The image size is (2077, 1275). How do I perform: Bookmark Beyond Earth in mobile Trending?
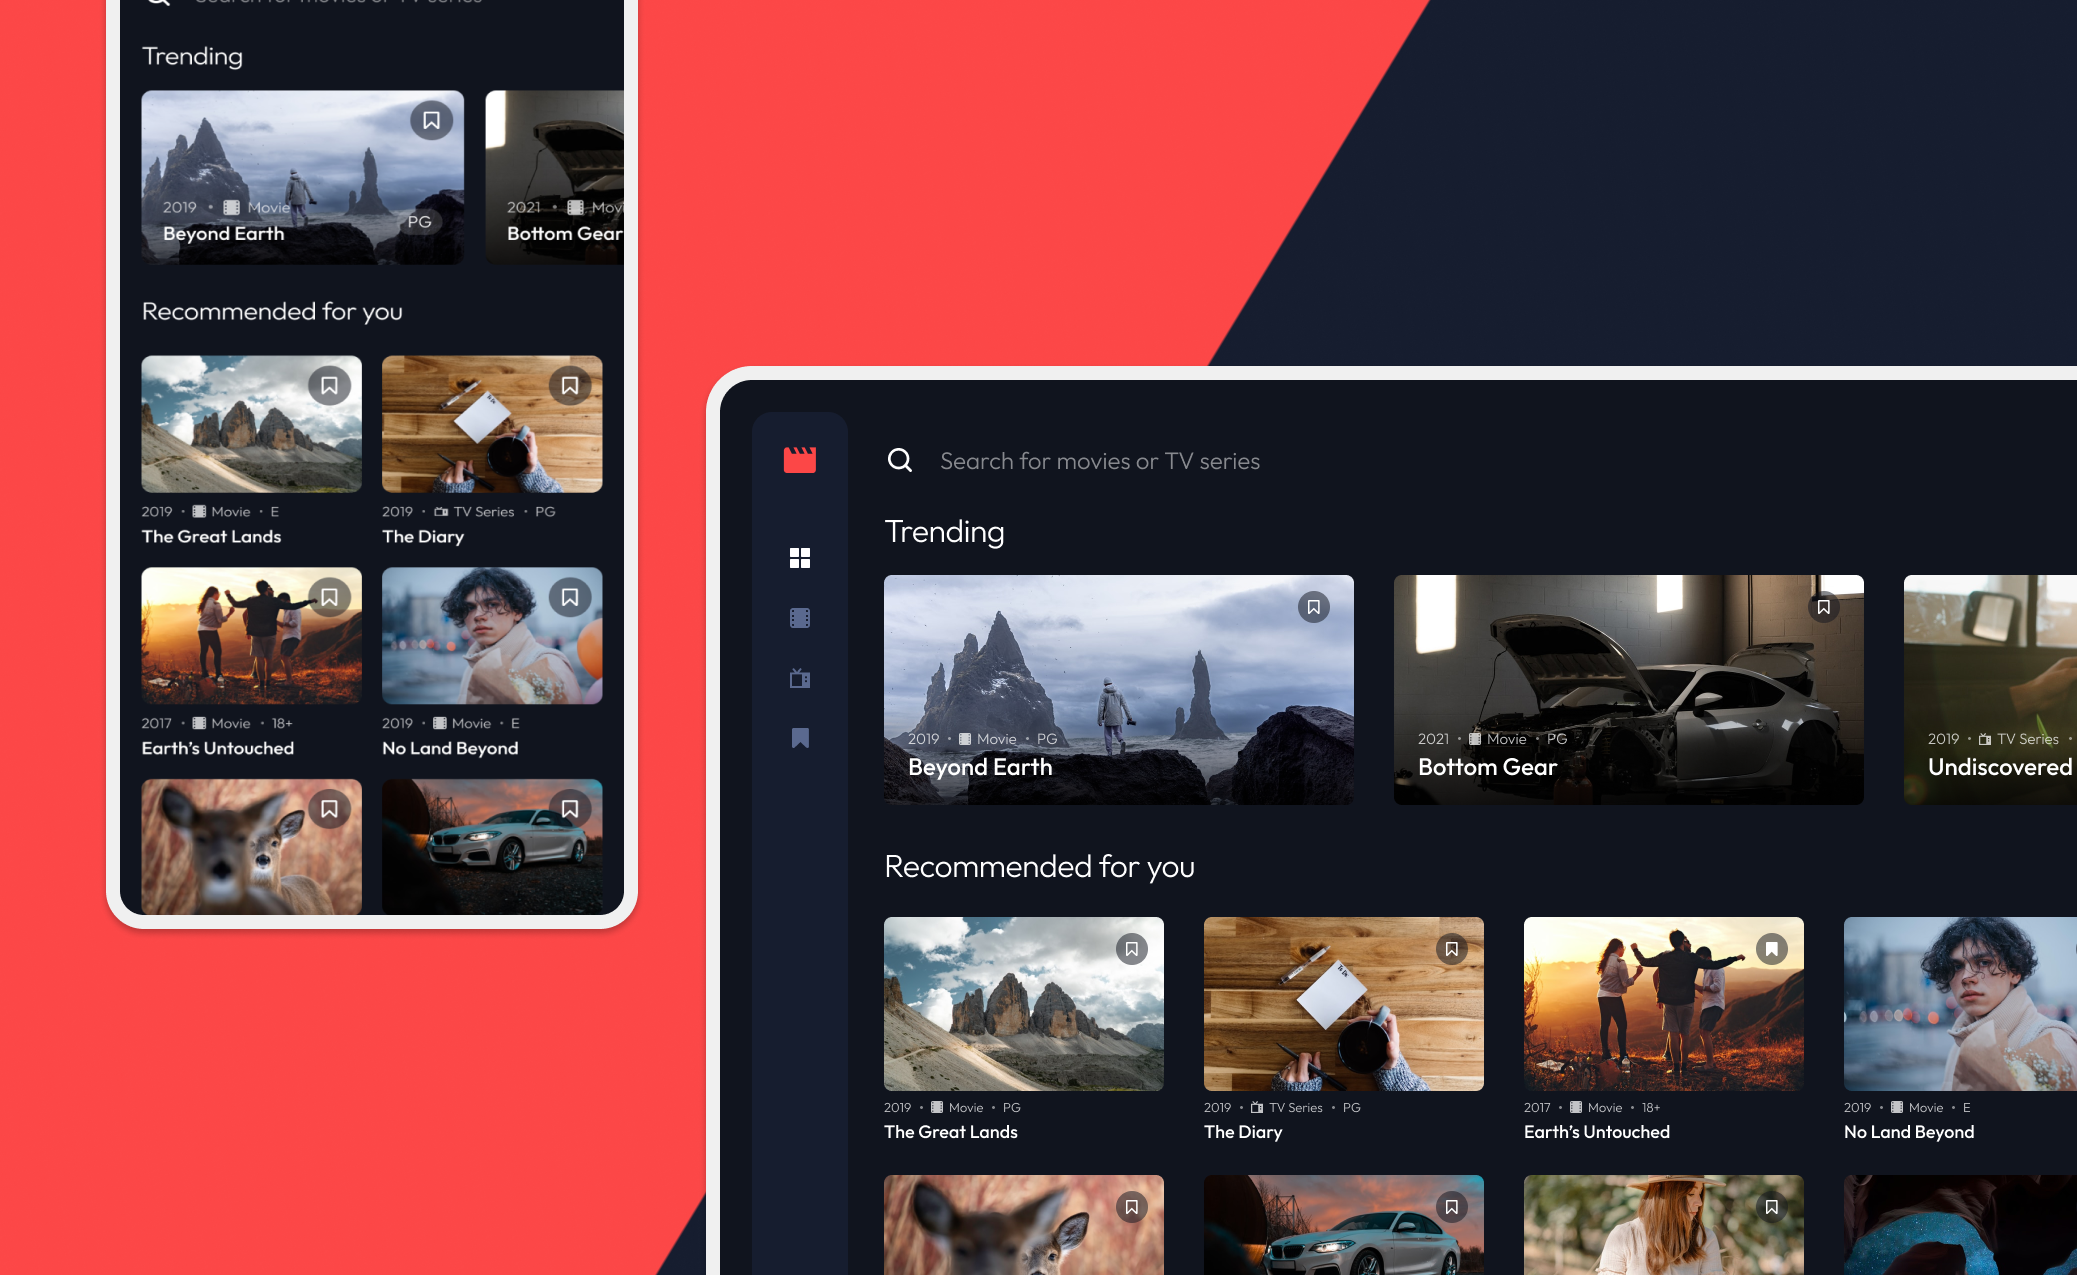pos(431,121)
